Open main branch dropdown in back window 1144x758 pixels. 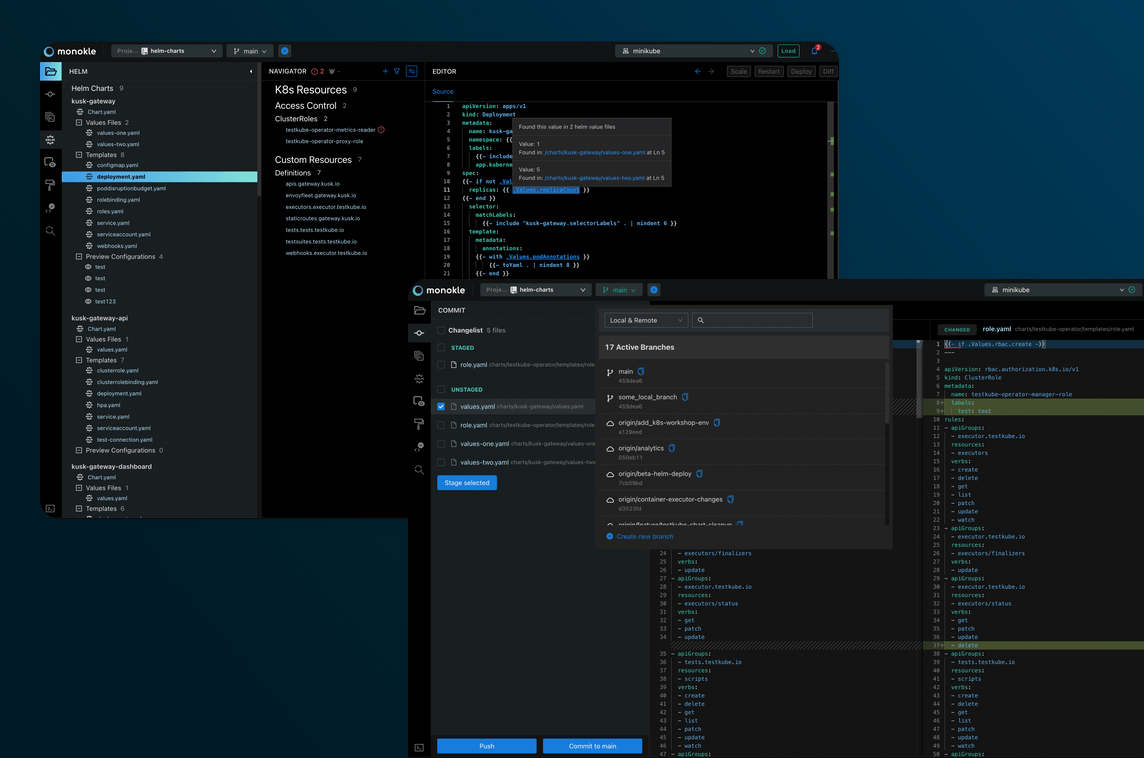click(x=250, y=51)
